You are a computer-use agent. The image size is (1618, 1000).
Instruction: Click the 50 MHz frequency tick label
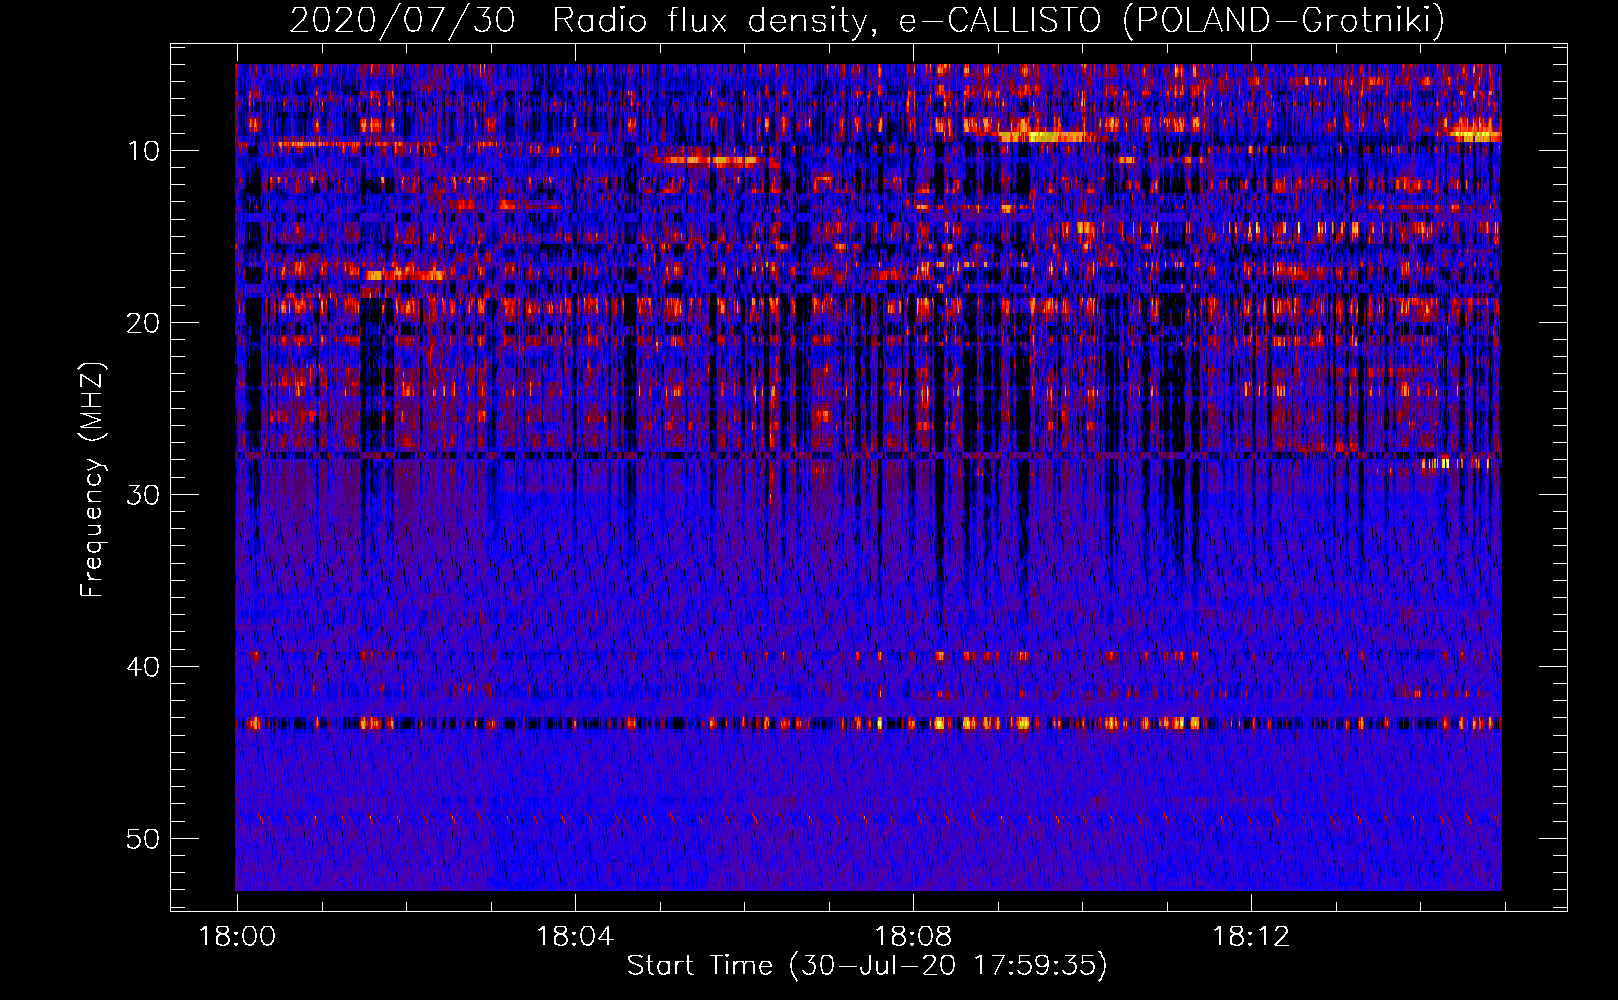tap(144, 839)
